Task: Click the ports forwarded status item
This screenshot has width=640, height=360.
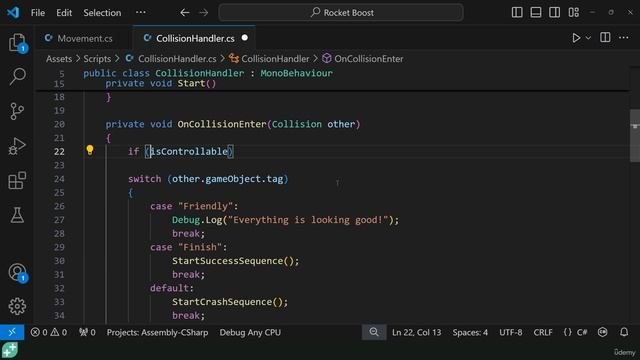Action: pyautogui.click(x=87, y=332)
